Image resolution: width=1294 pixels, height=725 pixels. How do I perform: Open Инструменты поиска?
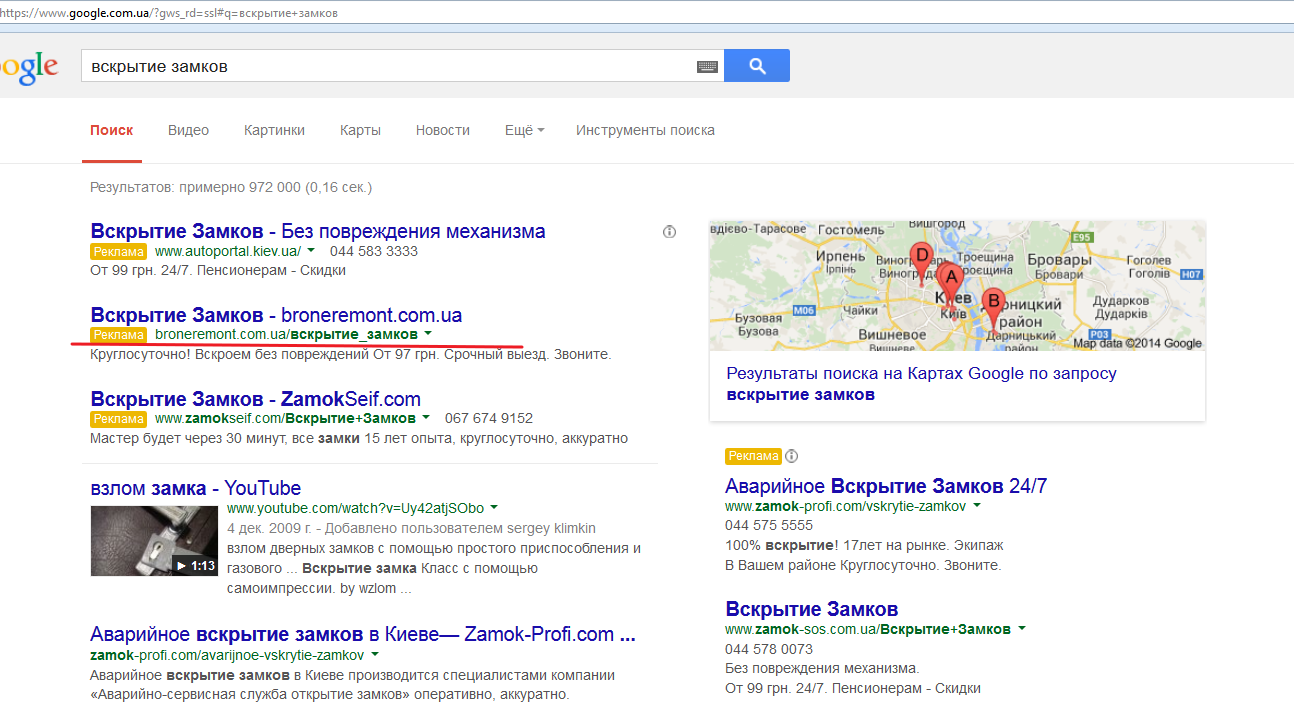click(645, 130)
